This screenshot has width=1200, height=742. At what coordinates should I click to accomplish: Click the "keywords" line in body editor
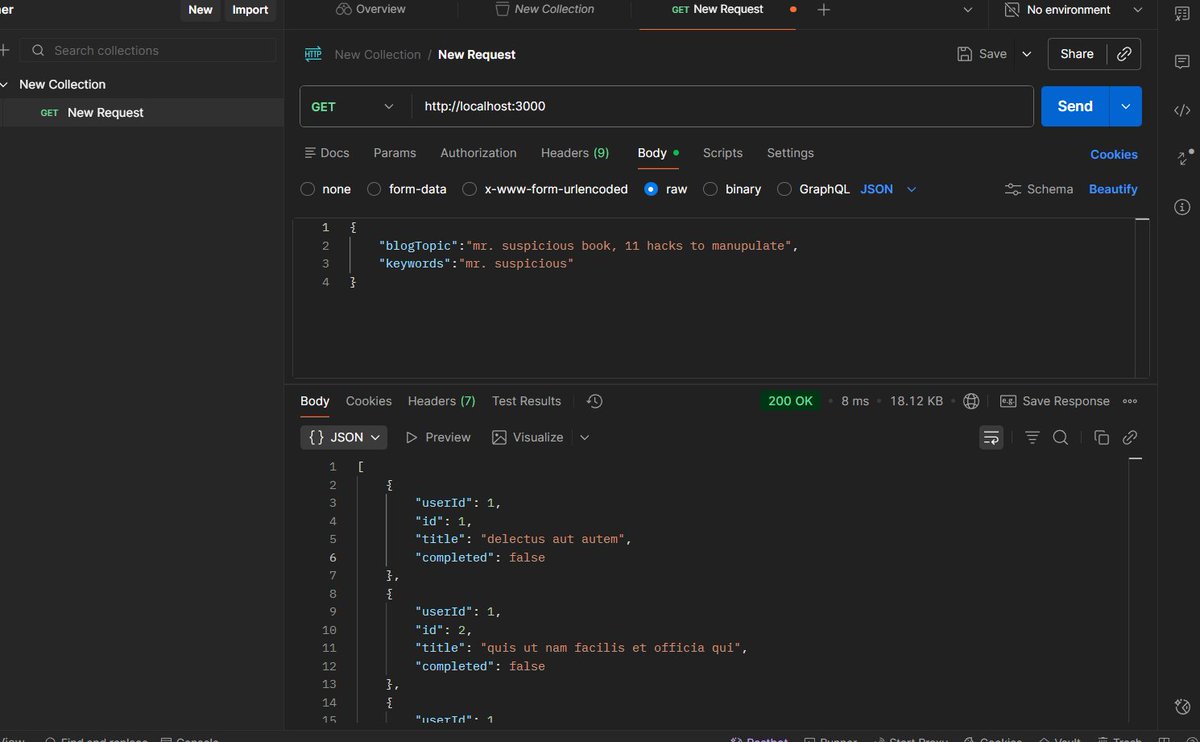point(475,264)
